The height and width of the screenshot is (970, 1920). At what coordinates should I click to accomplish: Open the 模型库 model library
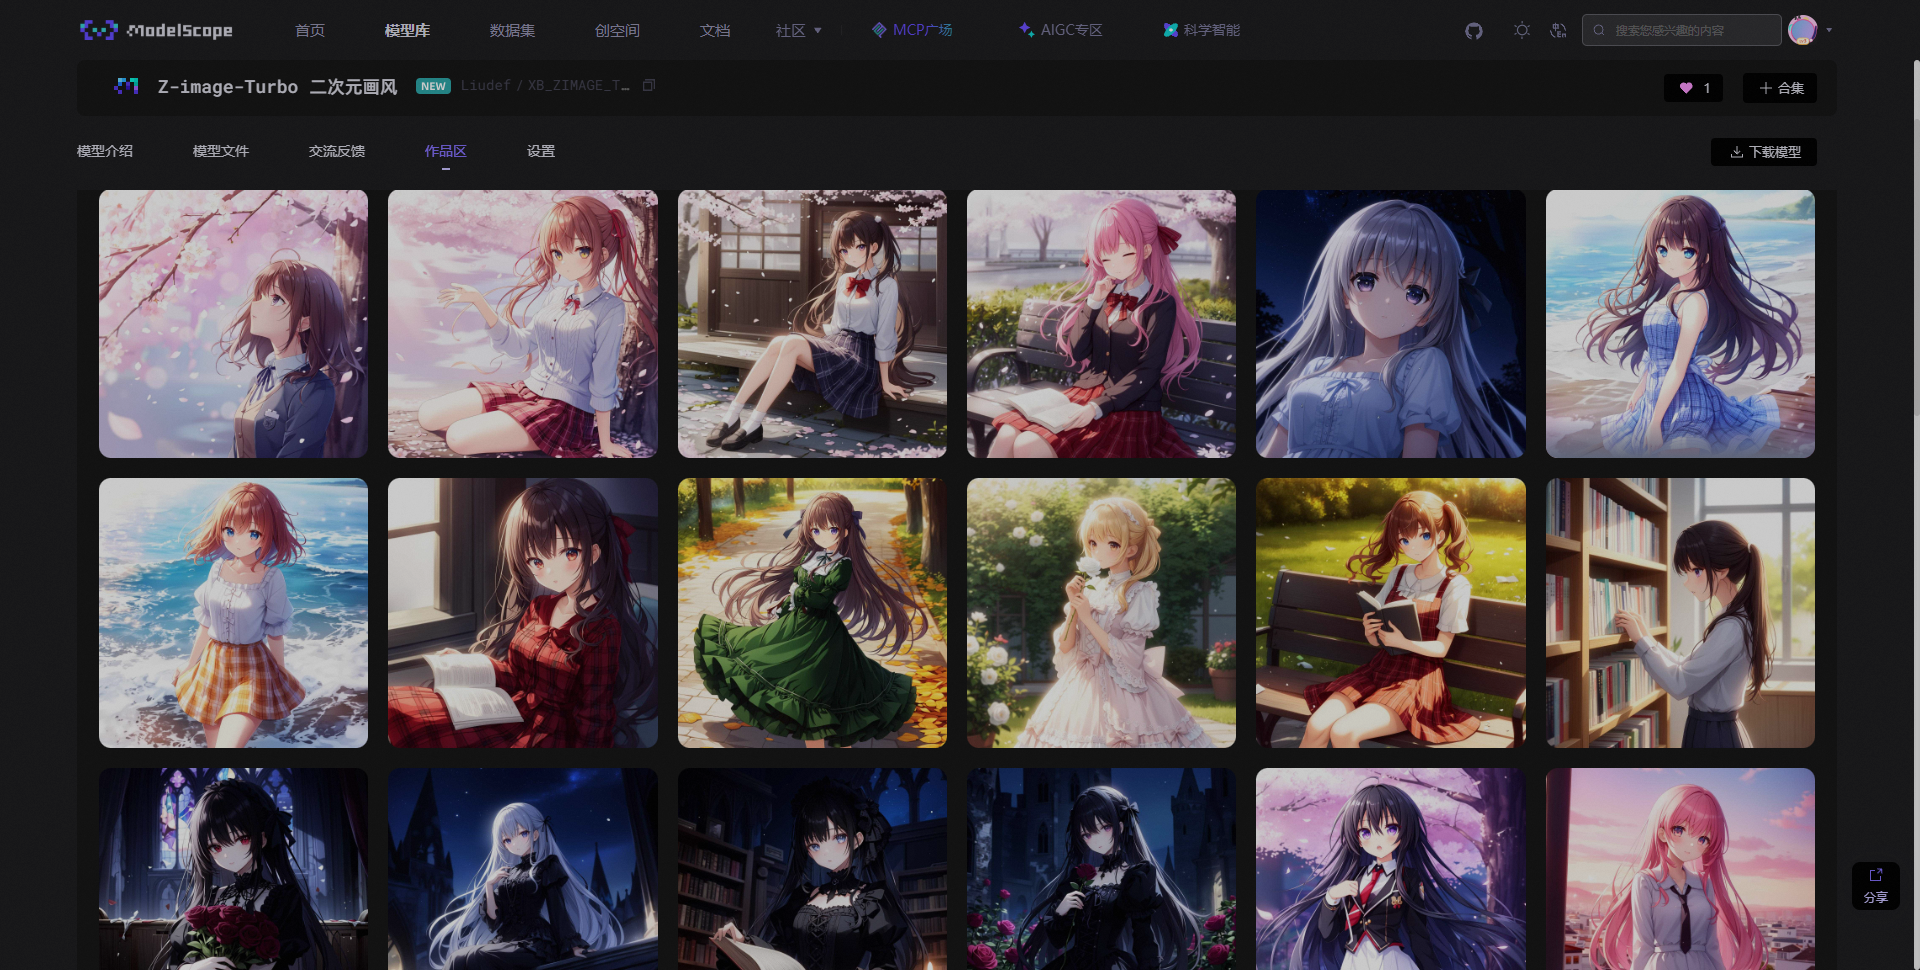point(407,30)
